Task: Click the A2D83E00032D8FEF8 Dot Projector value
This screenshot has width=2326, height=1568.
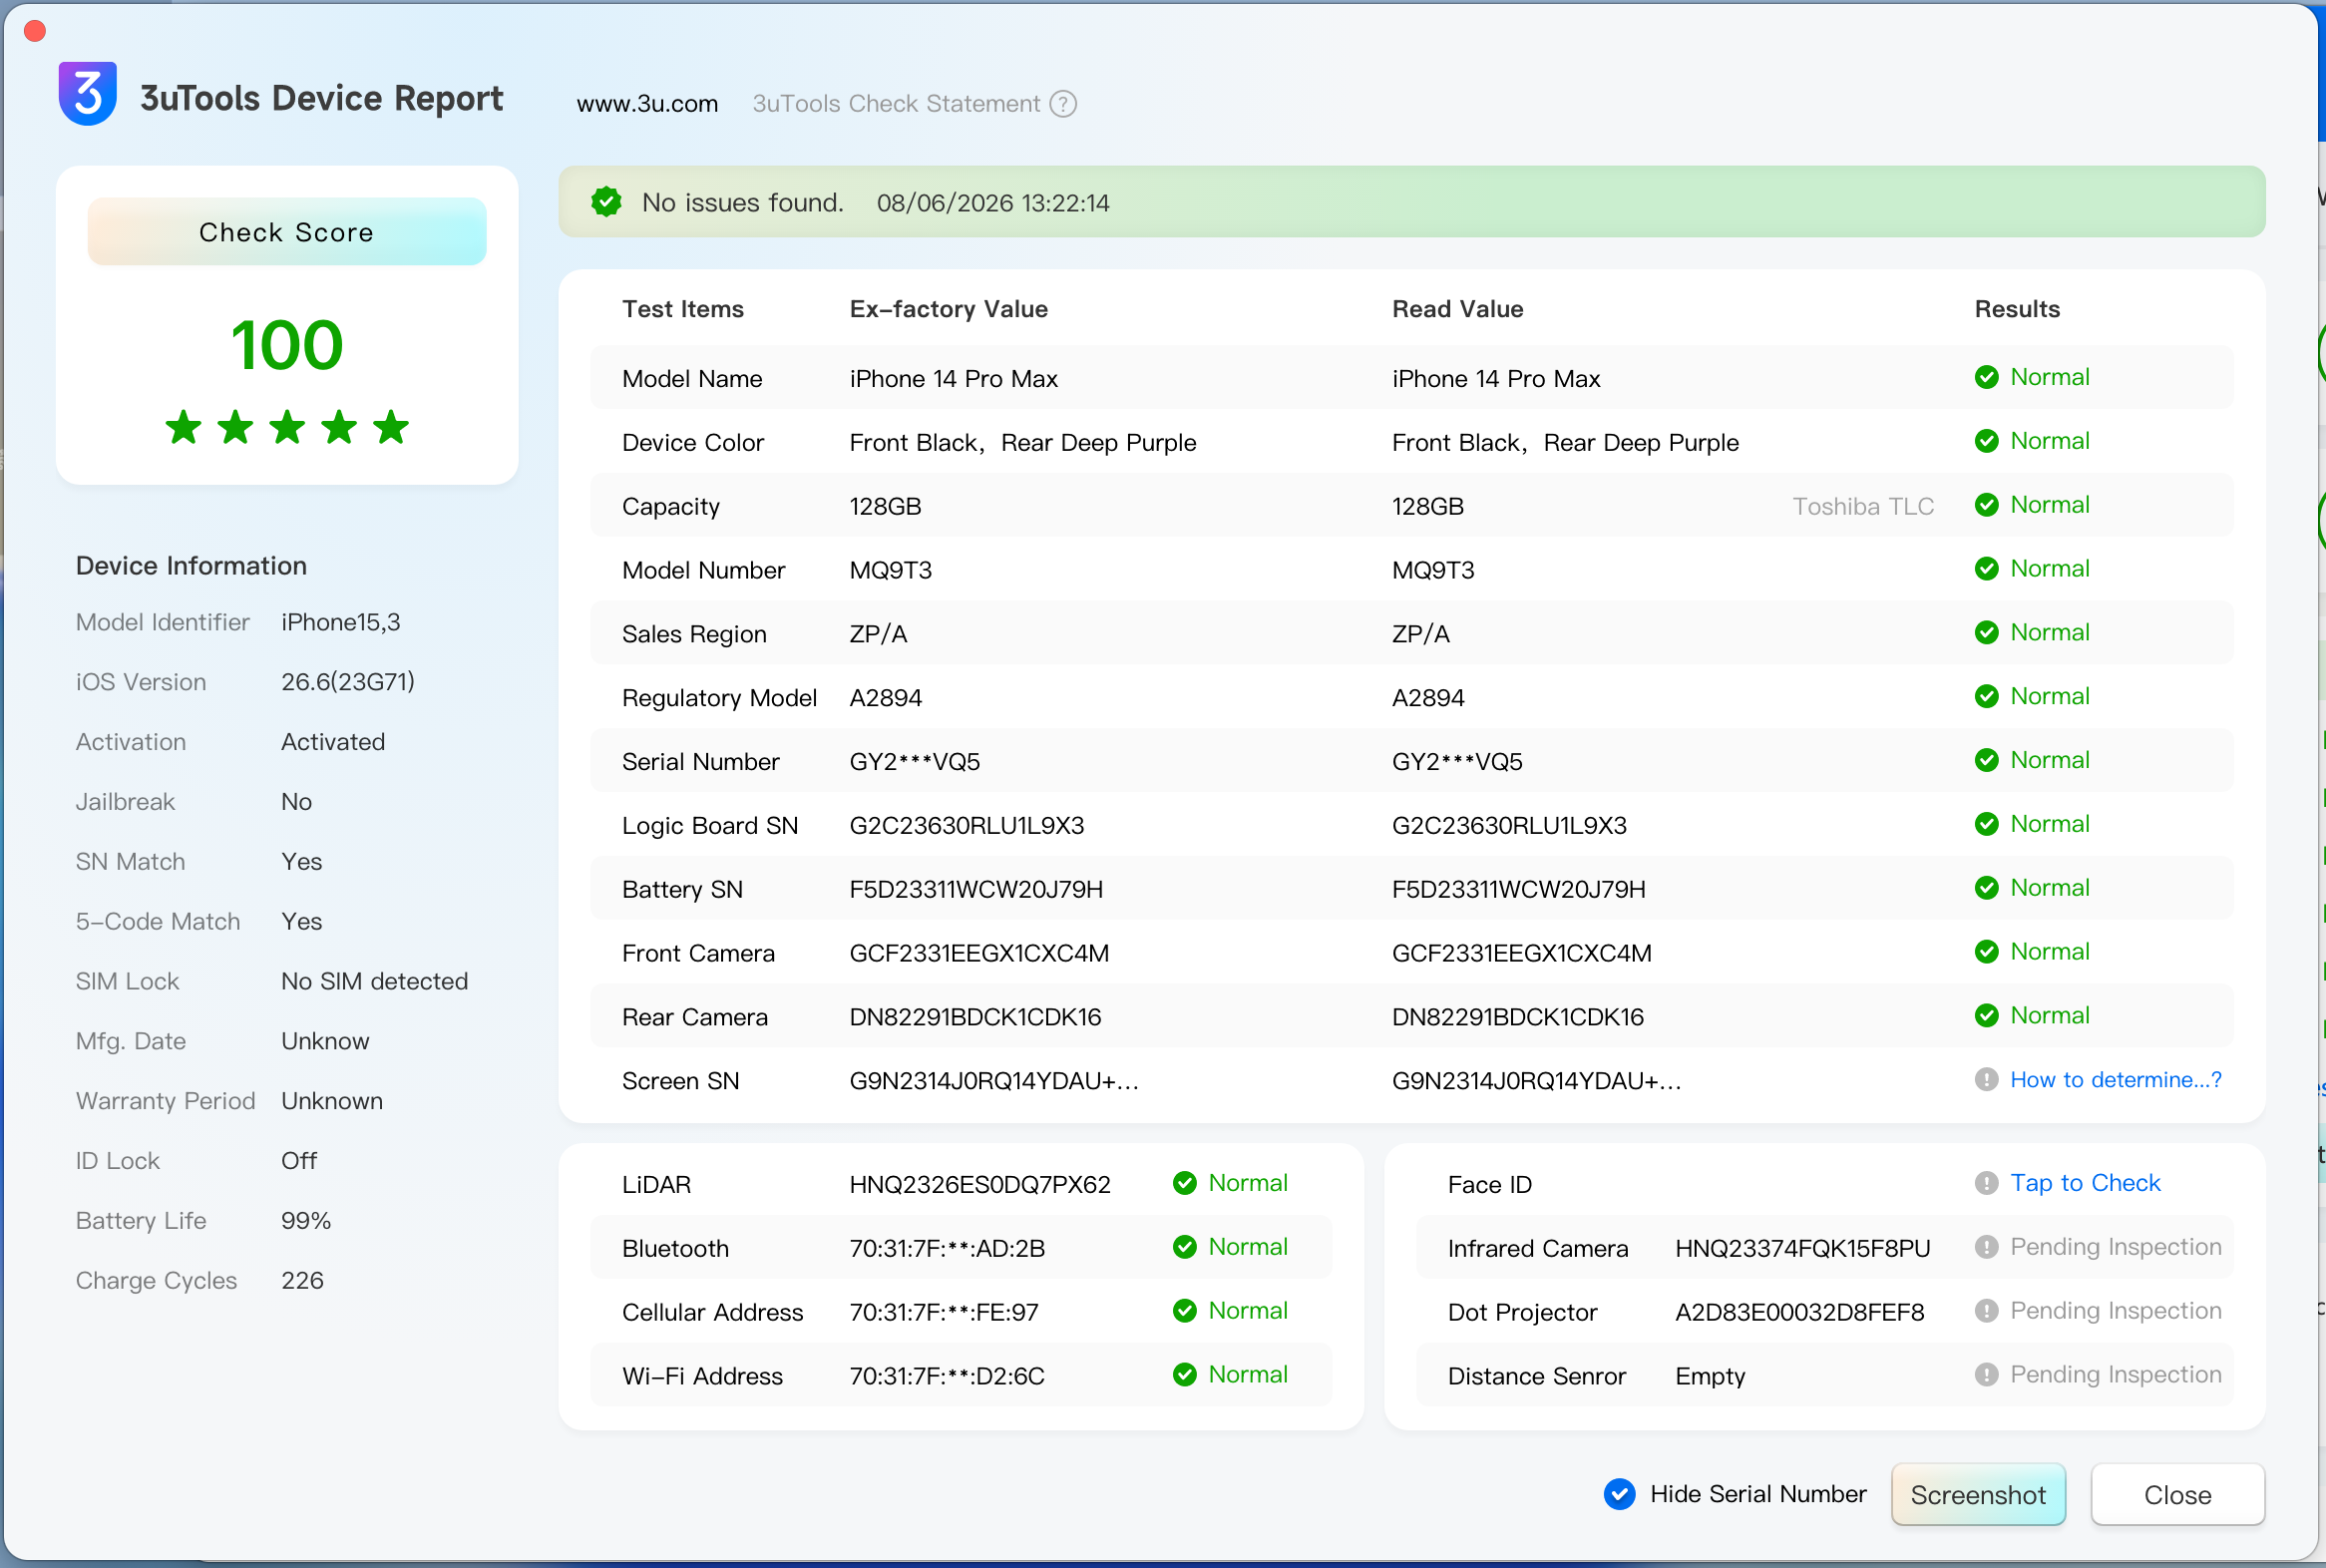Action: [1799, 1312]
